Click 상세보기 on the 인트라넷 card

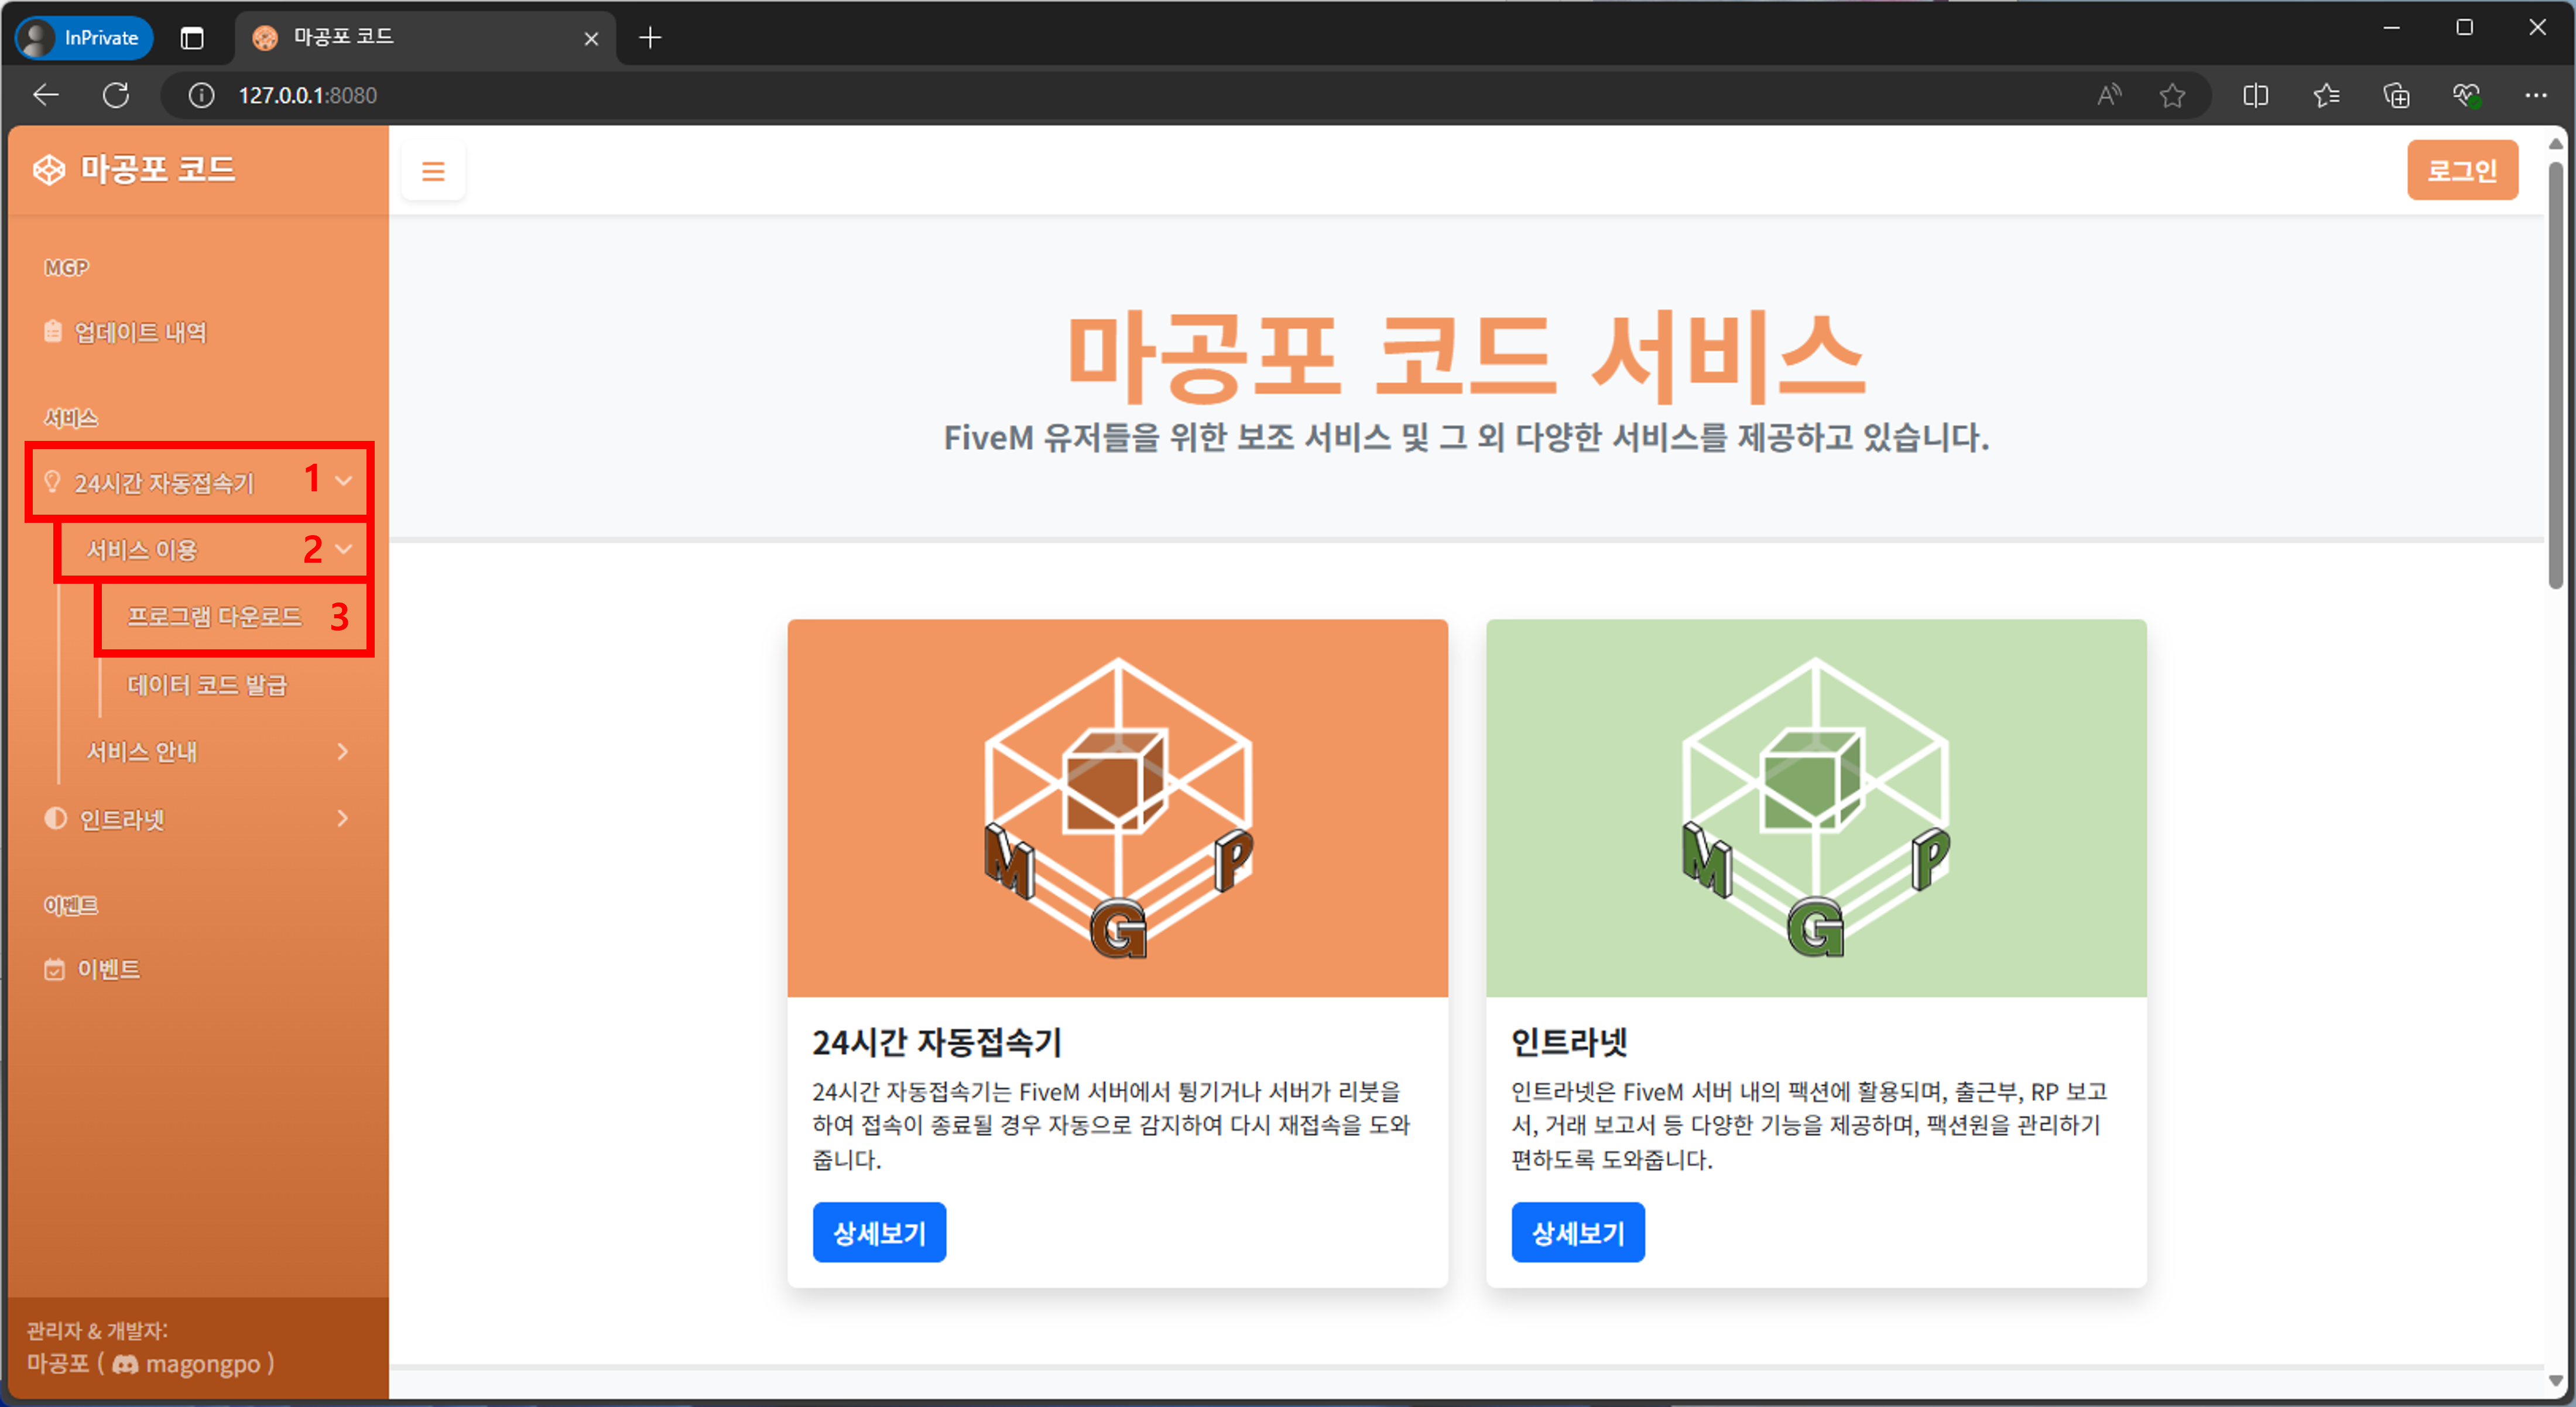(x=1578, y=1232)
